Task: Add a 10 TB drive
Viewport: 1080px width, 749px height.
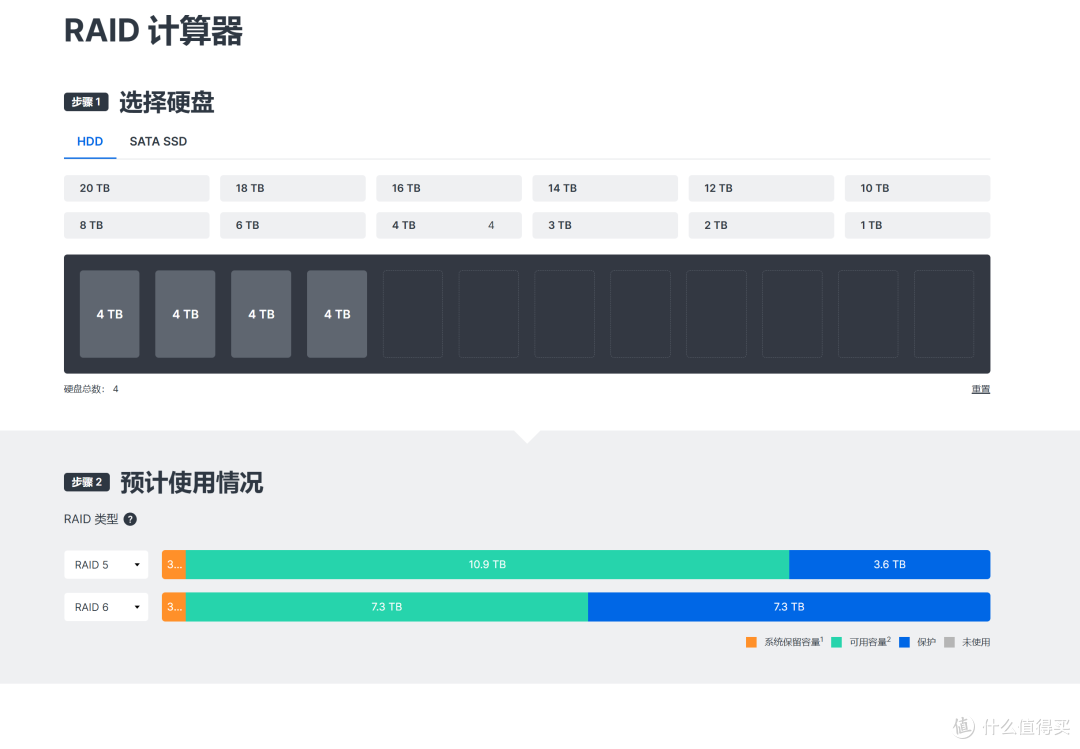Action: tap(917, 188)
